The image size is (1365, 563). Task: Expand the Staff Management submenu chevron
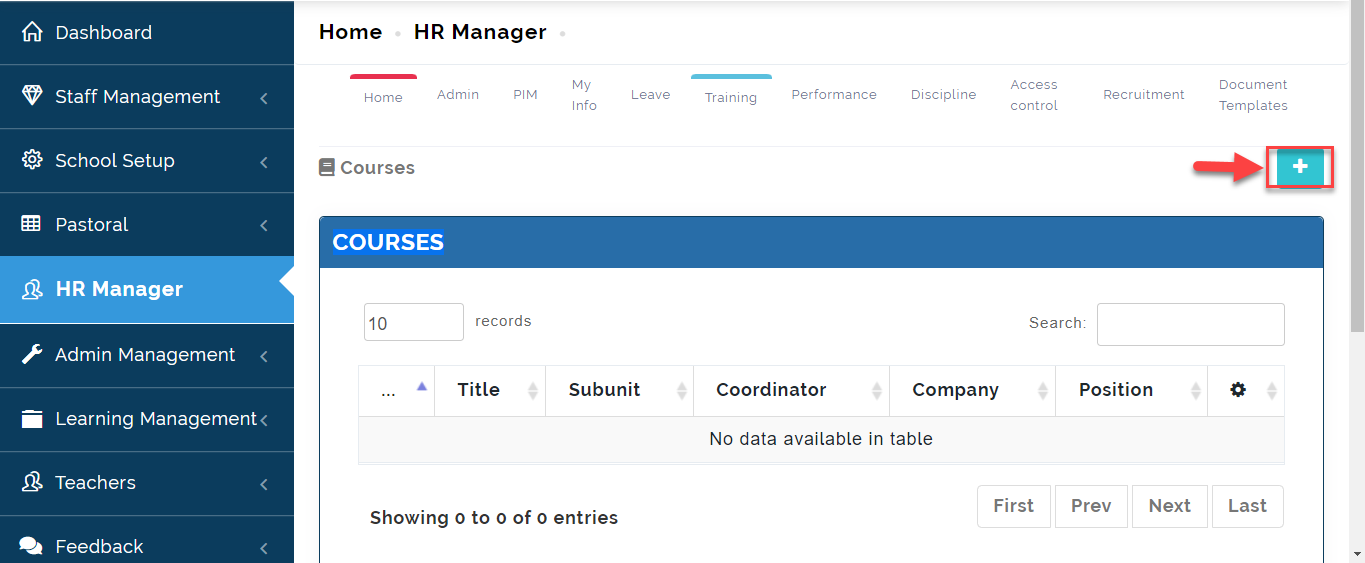point(264,98)
